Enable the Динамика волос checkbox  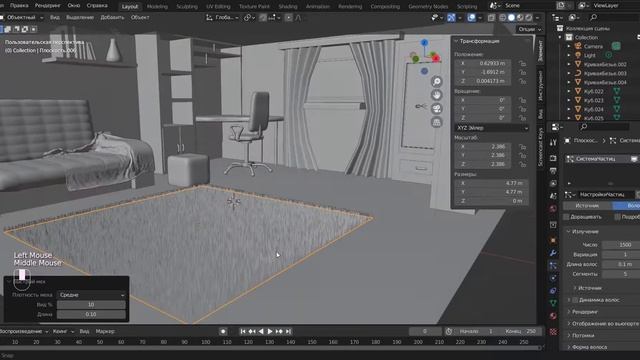(x=575, y=300)
